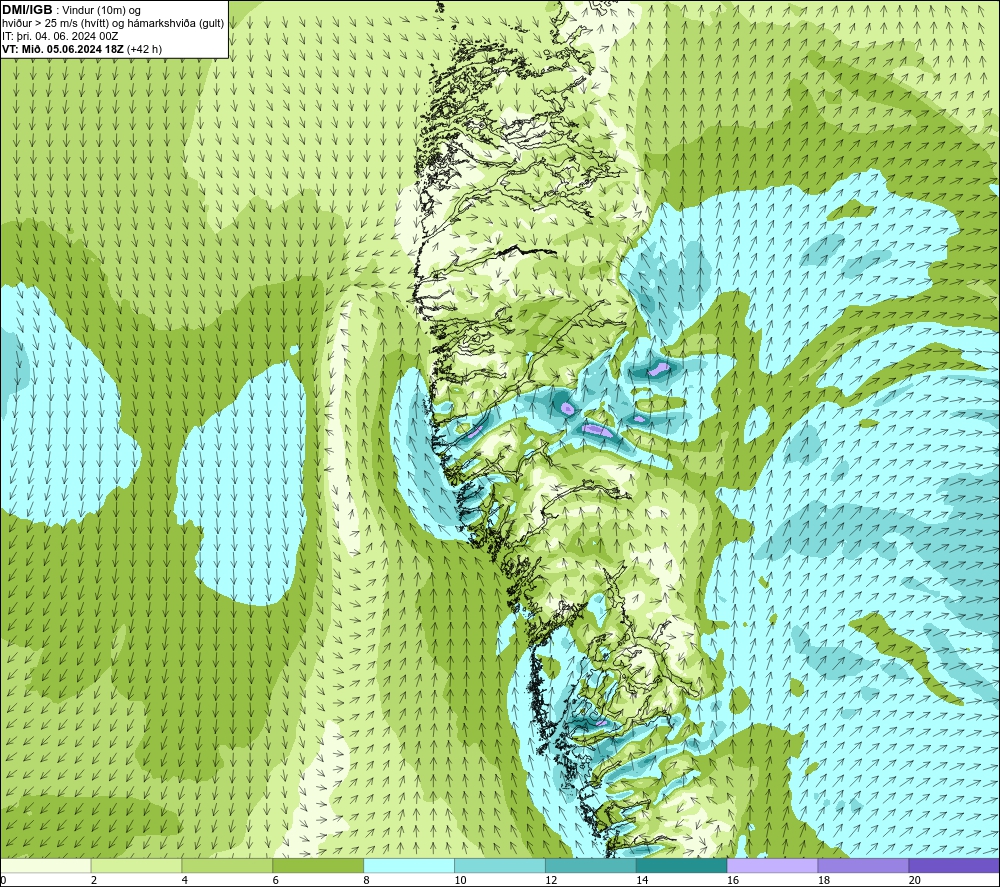Click the colorbar label '20'
Viewport: 1000px width, 887px height.
pos(915,880)
